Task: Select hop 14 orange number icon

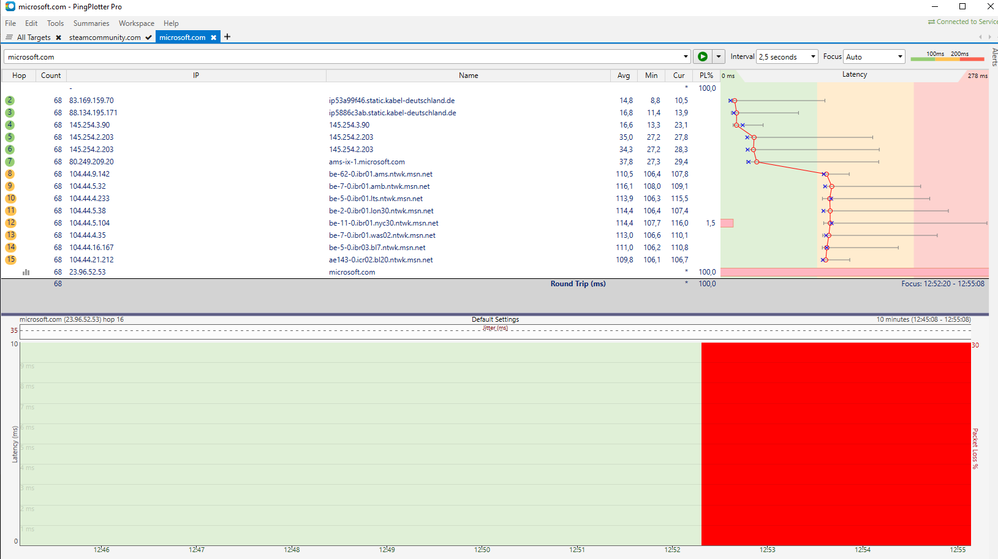Action: click(10, 248)
